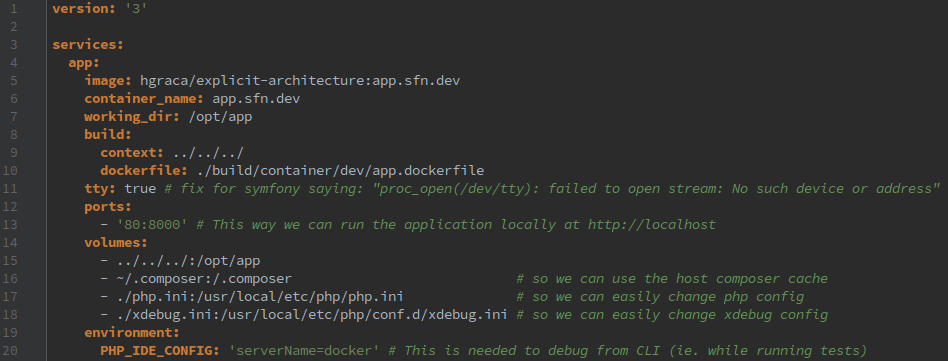948x361 pixels.
Task: Click the 'app:' service key
Action: (x=84, y=63)
